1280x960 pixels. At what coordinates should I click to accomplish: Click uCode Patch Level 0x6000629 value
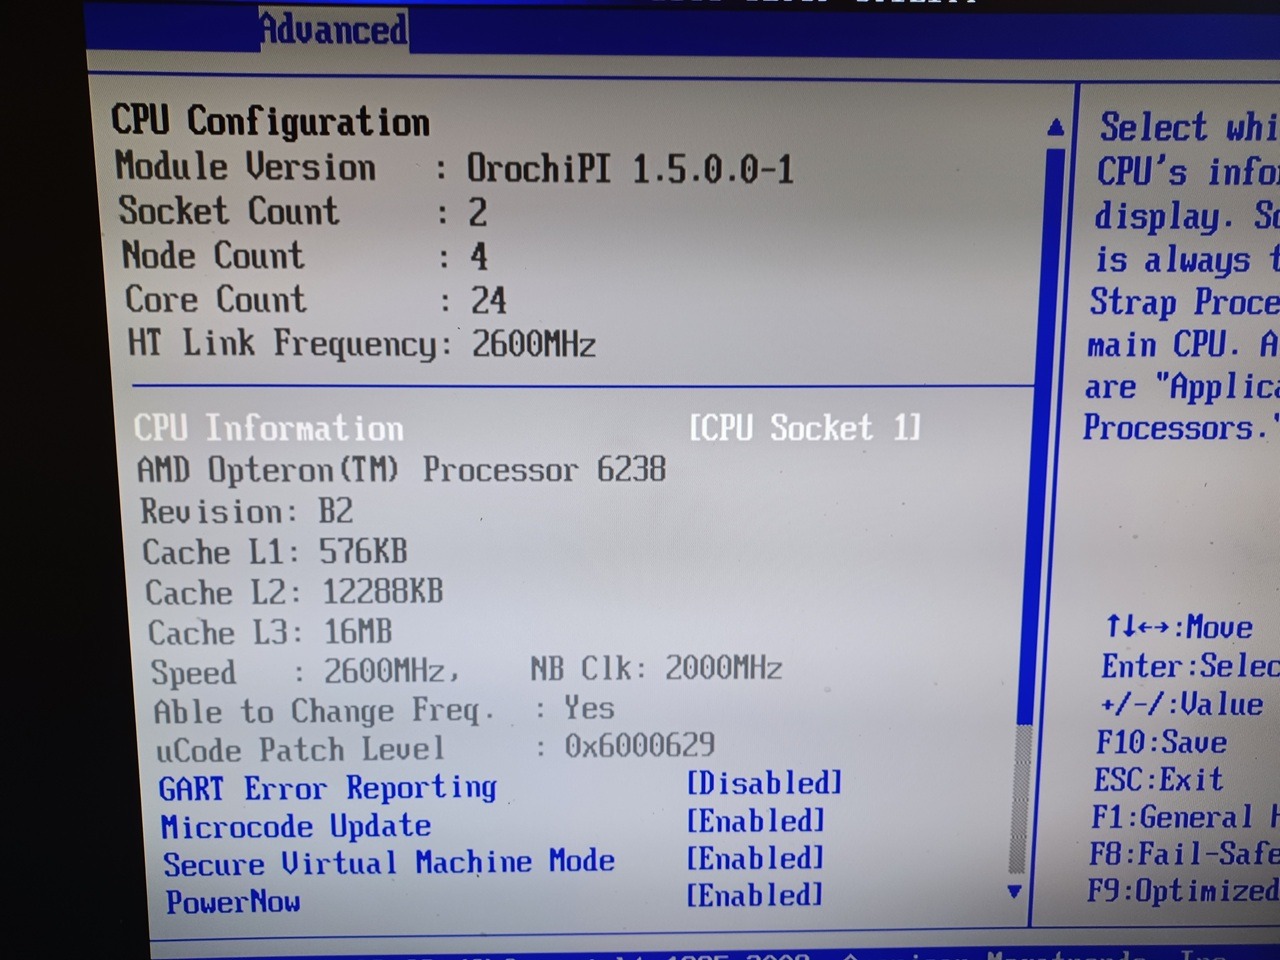click(x=640, y=745)
